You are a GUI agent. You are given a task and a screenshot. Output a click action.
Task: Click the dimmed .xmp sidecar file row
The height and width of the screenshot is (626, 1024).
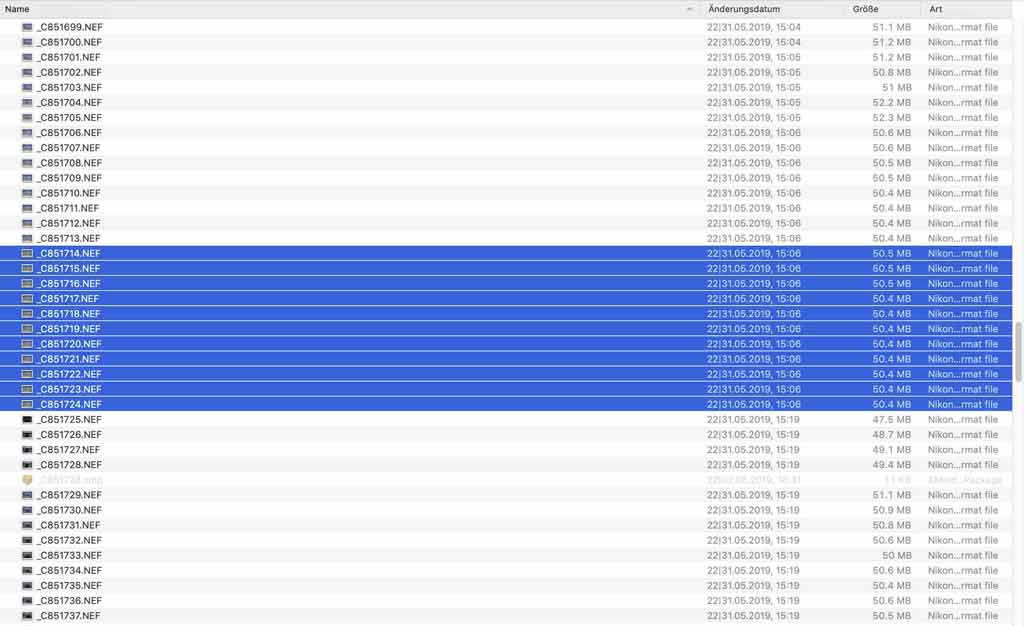point(506,480)
